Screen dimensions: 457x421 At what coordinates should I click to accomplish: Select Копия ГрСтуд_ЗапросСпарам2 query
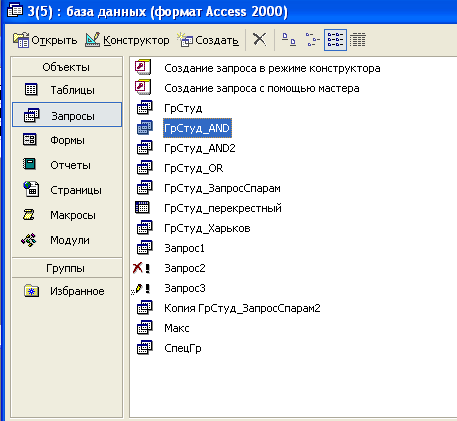coord(242,308)
